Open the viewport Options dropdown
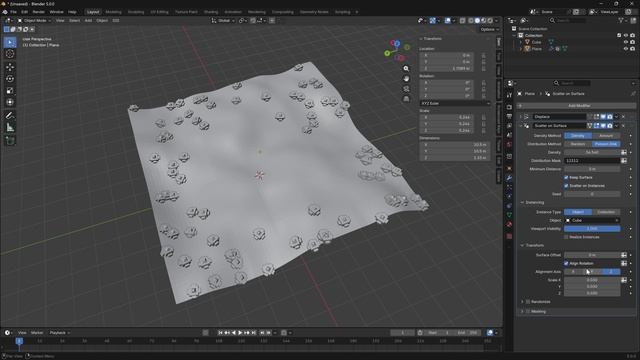 [x=489, y=29]
